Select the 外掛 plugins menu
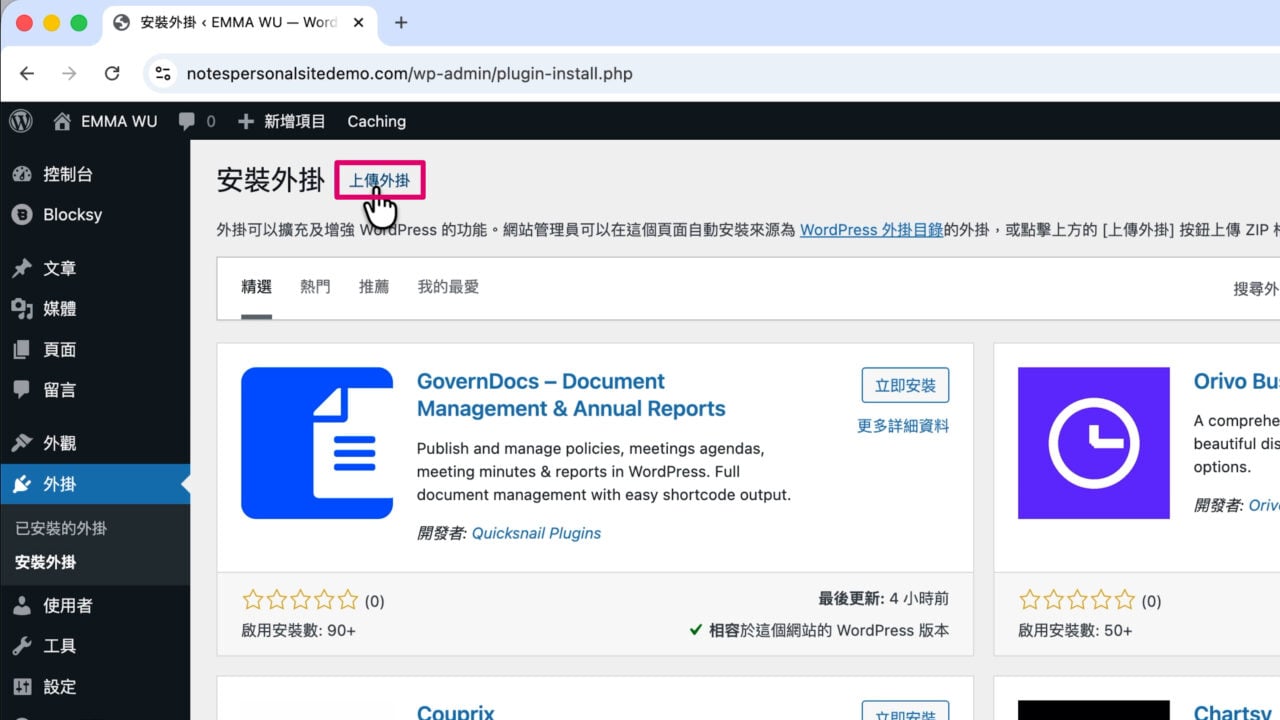 [95, 484]
